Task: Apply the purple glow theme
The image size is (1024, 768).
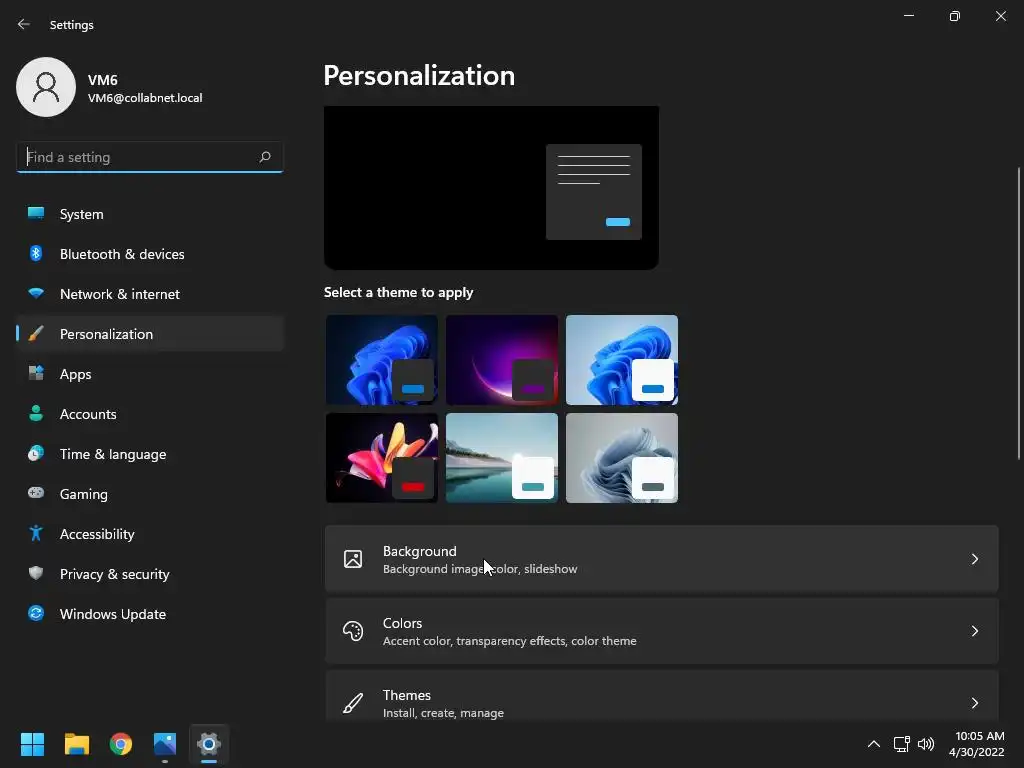Action: (x=502, y=360)
